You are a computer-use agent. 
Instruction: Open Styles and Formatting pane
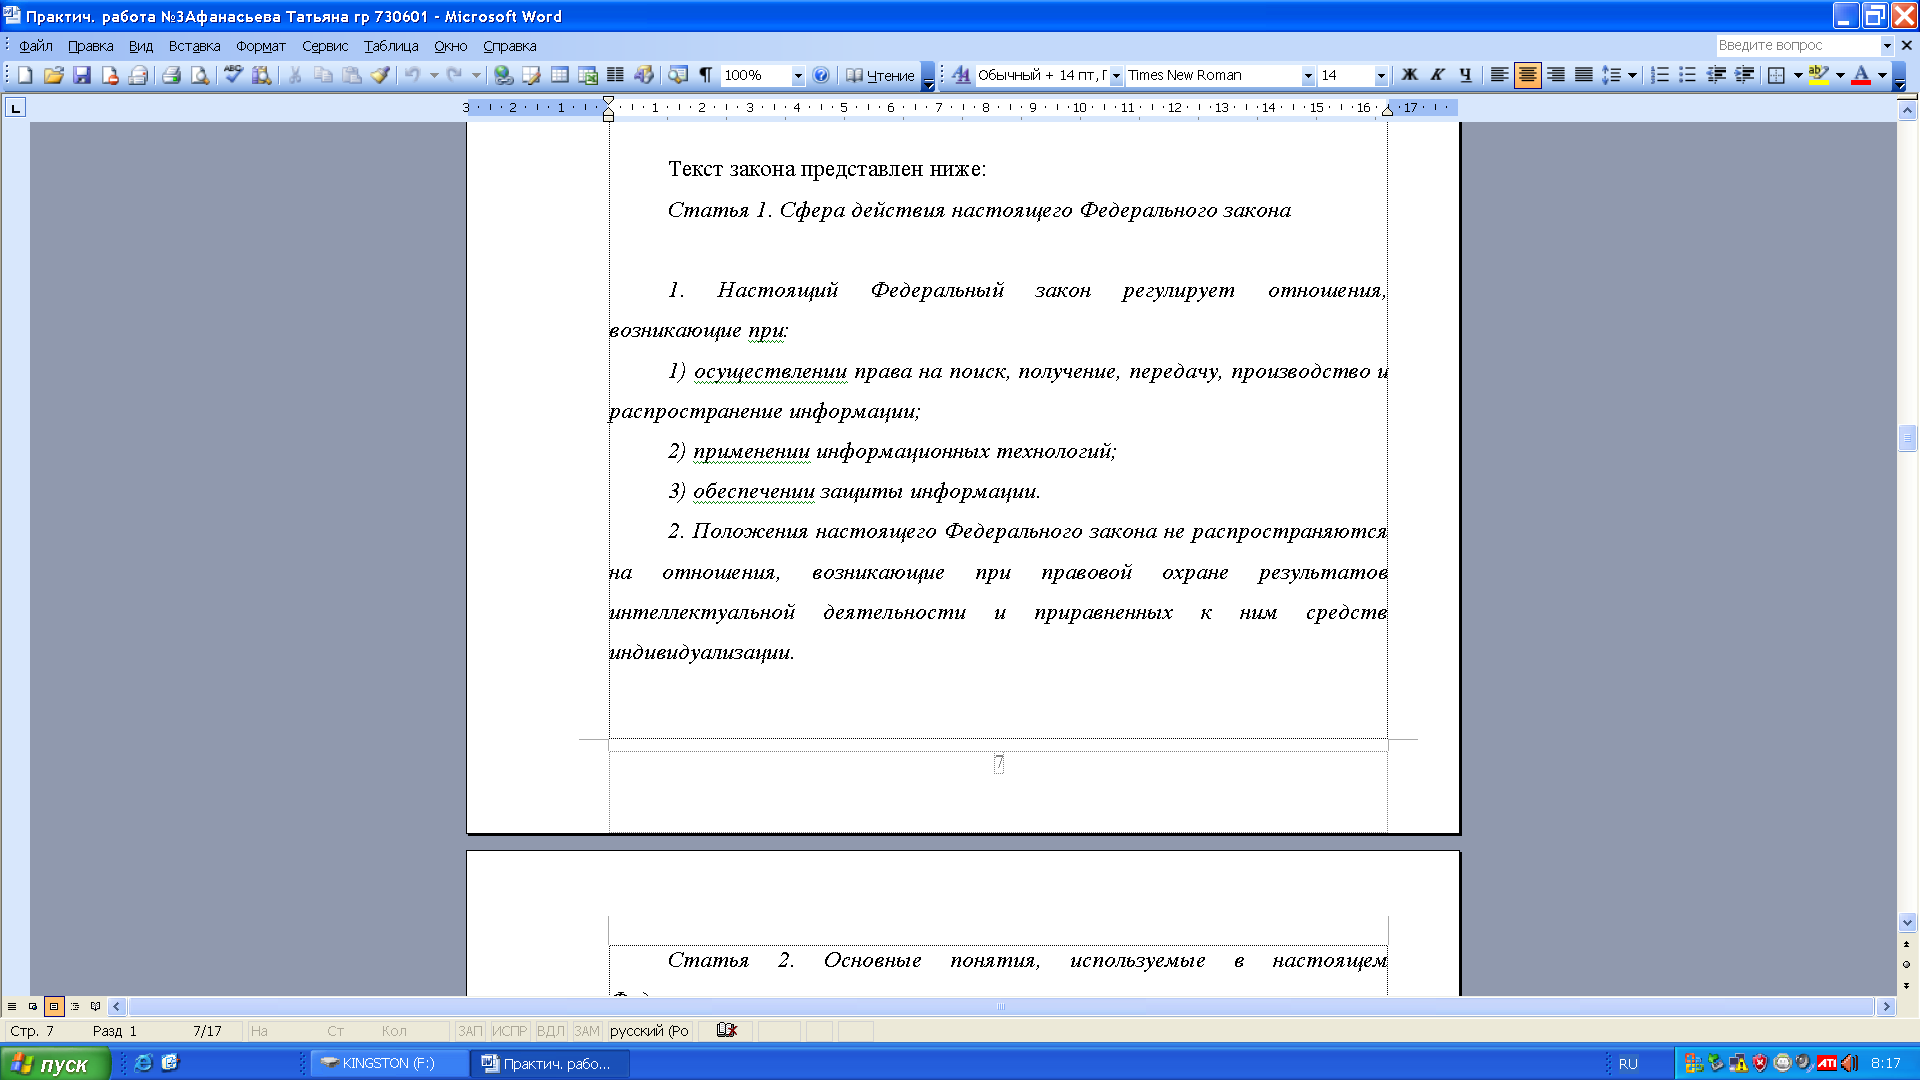(961, 75)
